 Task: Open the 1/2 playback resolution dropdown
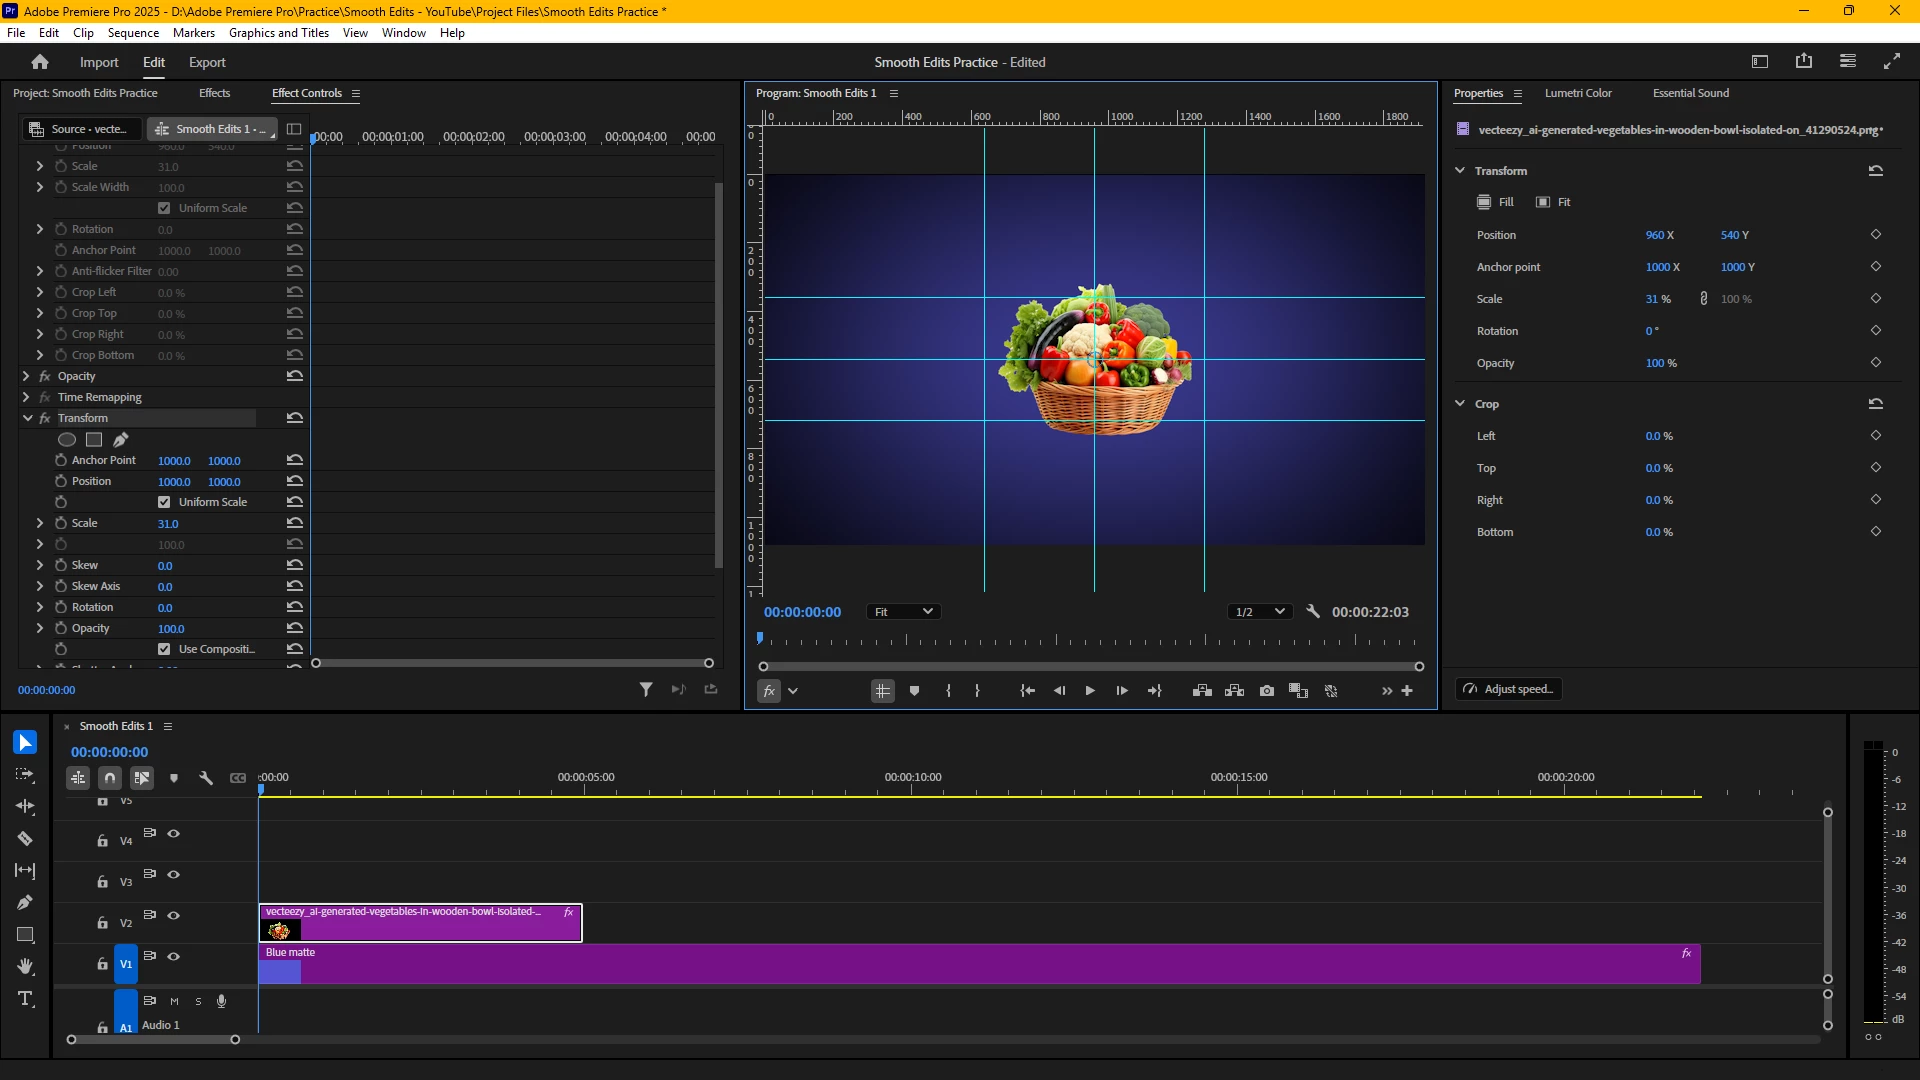pyautogui.click(x=1259, y=612)
